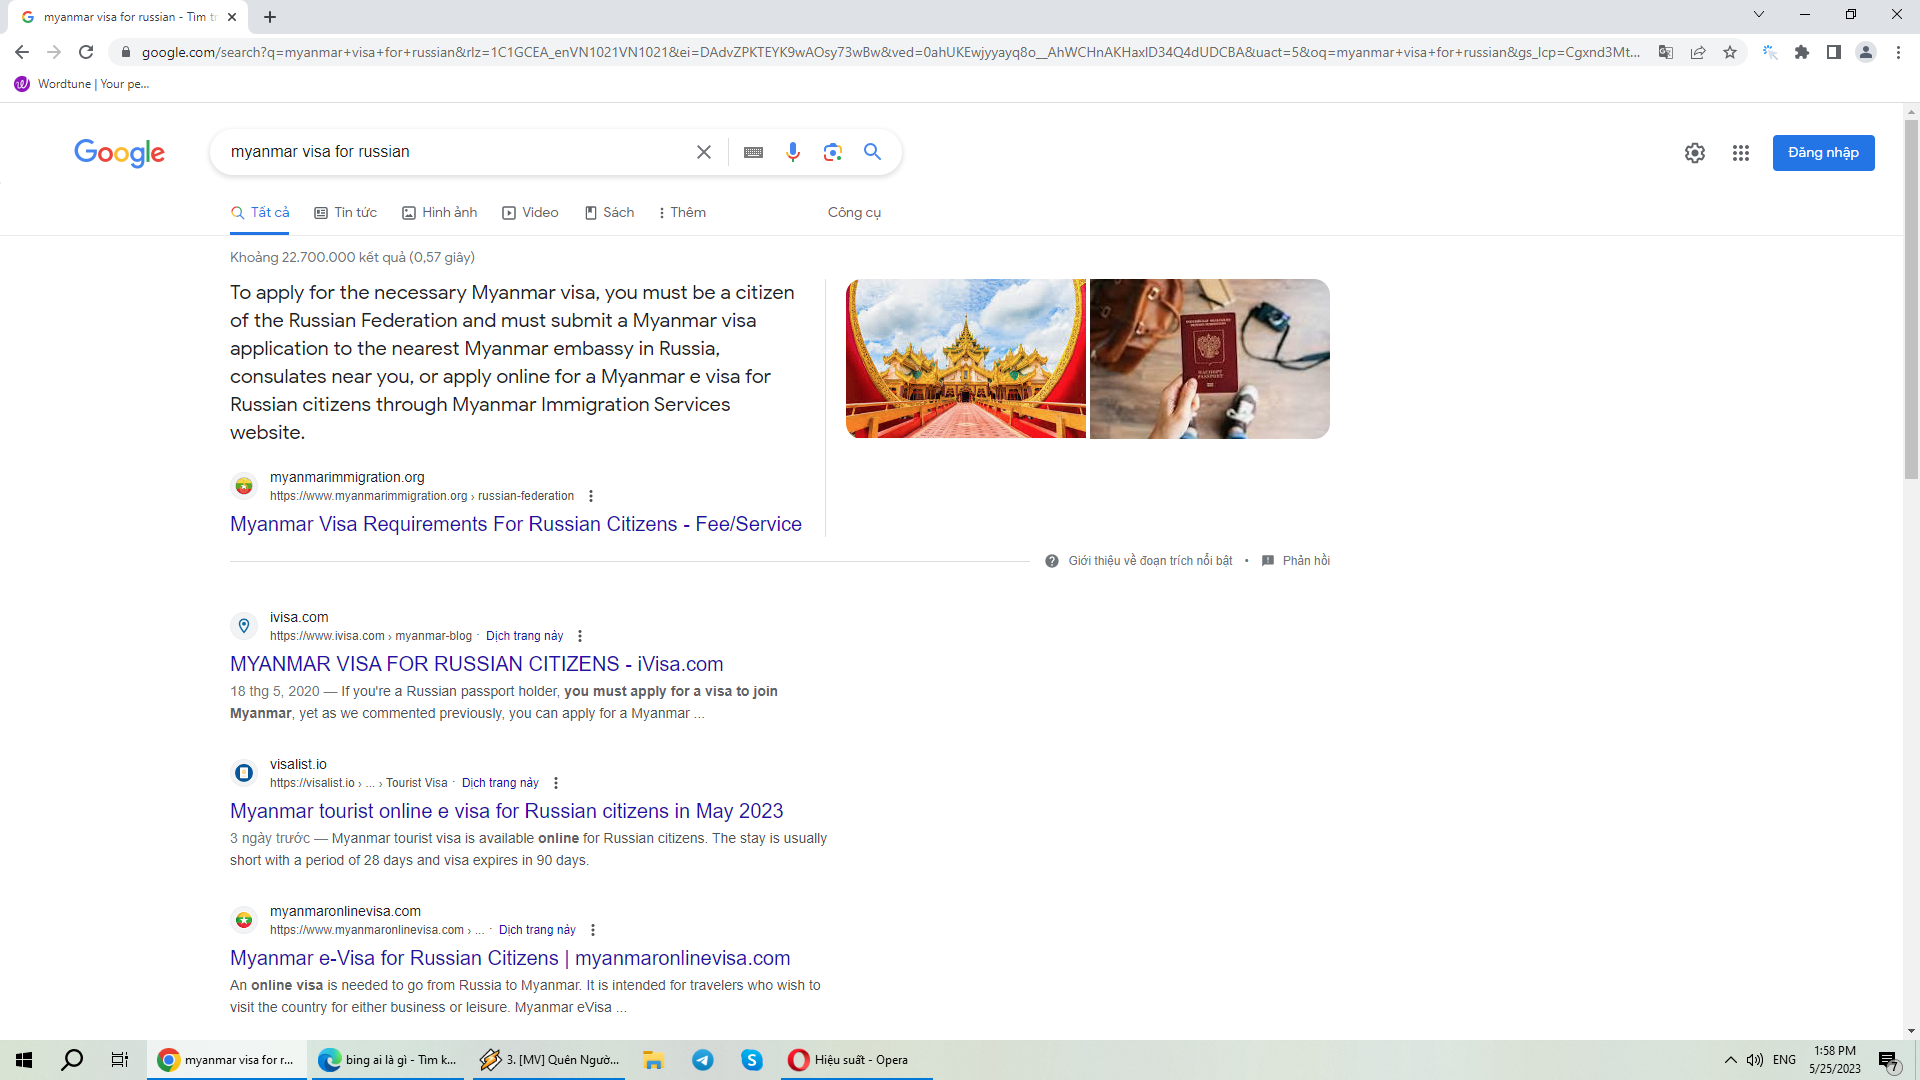
Task: Open the Chrome extensions puzzle icon
Action: coord(1802,52)
